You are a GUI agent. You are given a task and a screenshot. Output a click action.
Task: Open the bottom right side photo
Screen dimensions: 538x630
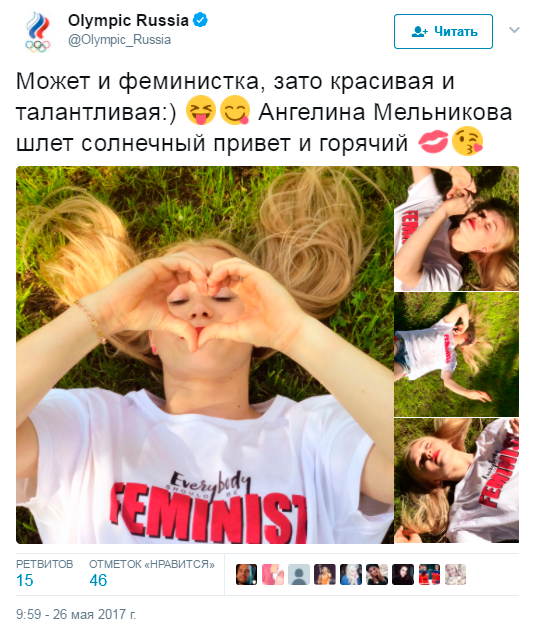click(456, 481)
